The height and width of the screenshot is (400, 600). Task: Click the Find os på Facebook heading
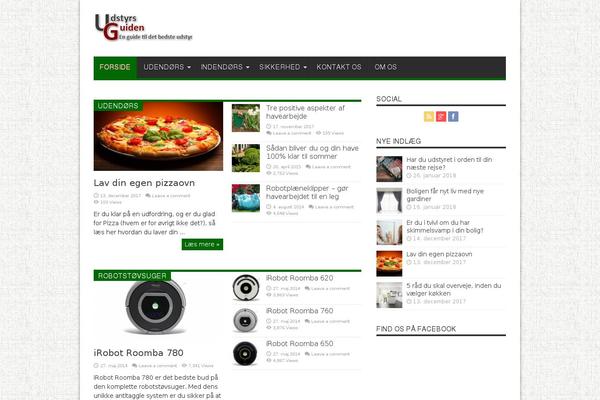pos(416,329)
